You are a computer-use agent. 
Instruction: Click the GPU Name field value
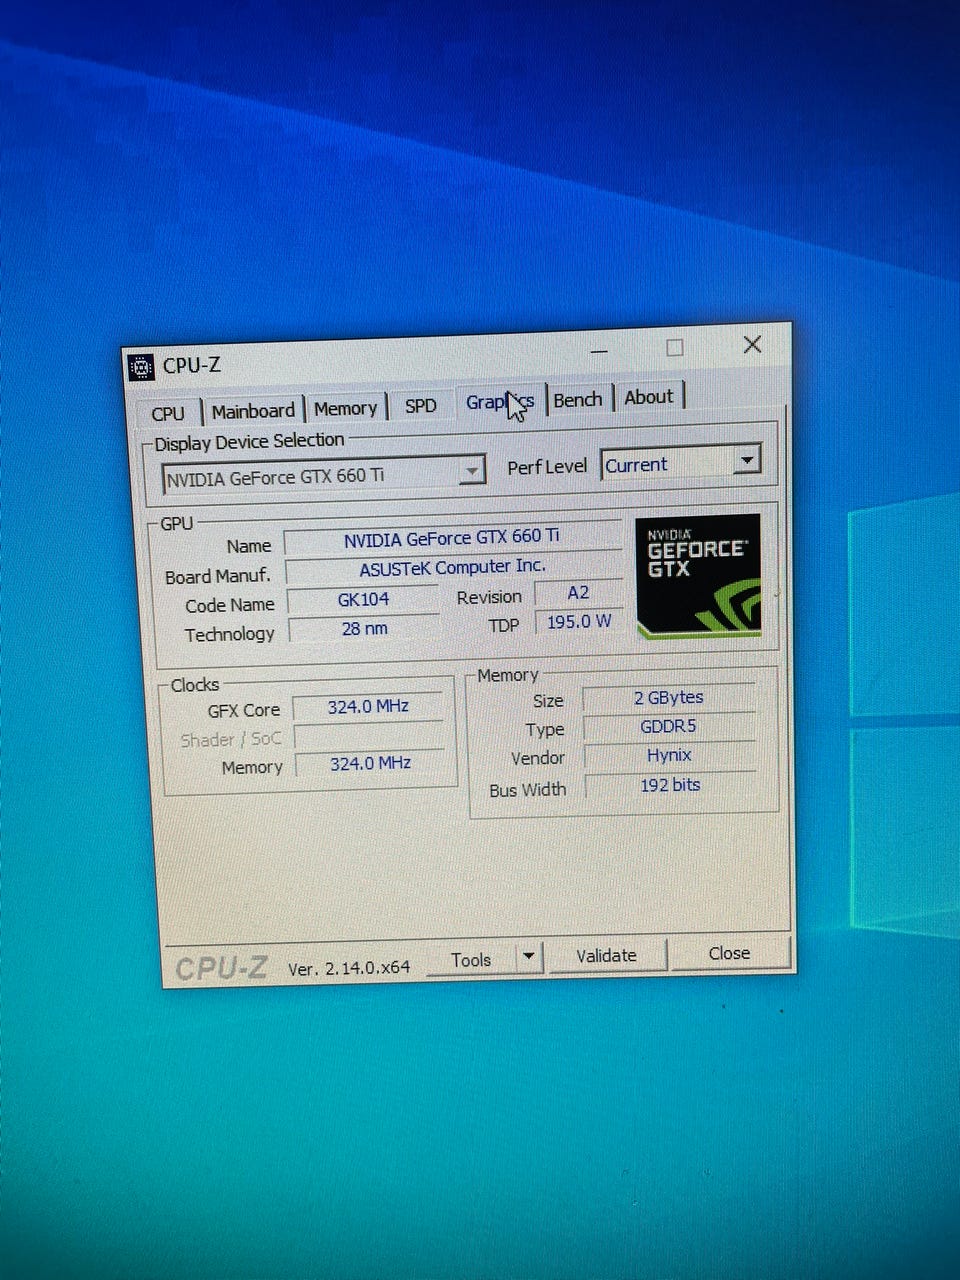click(452, 538)
